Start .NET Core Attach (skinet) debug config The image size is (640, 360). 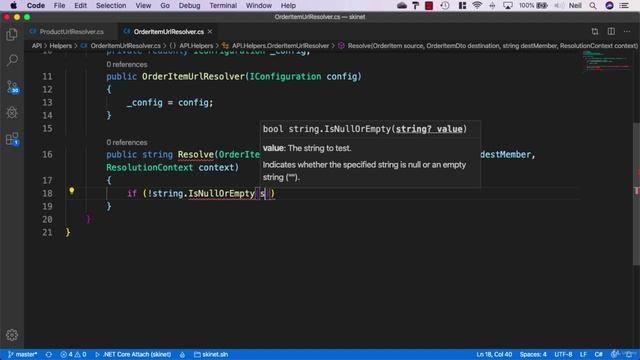click(133, 354)
